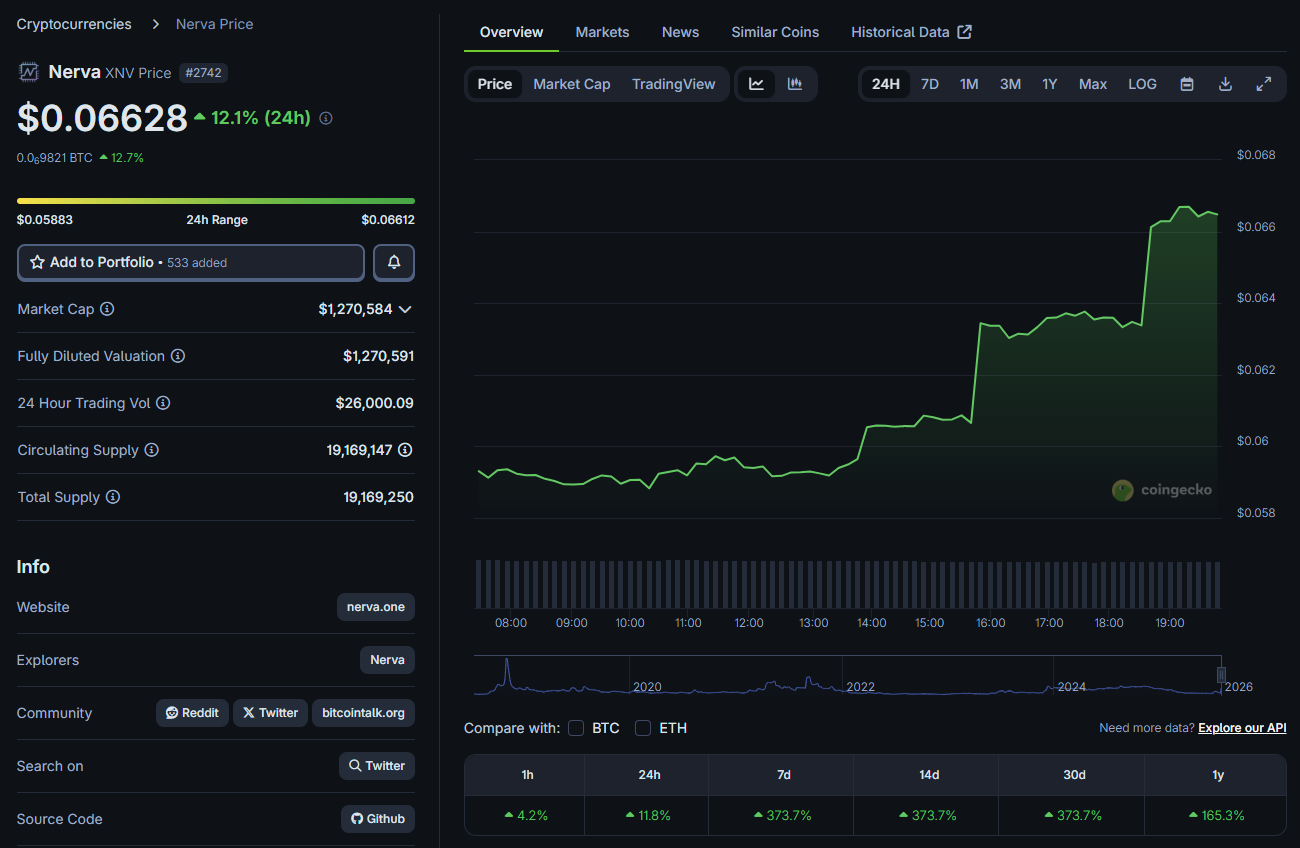Switch to the Similar Coins tab

[775, 32]
